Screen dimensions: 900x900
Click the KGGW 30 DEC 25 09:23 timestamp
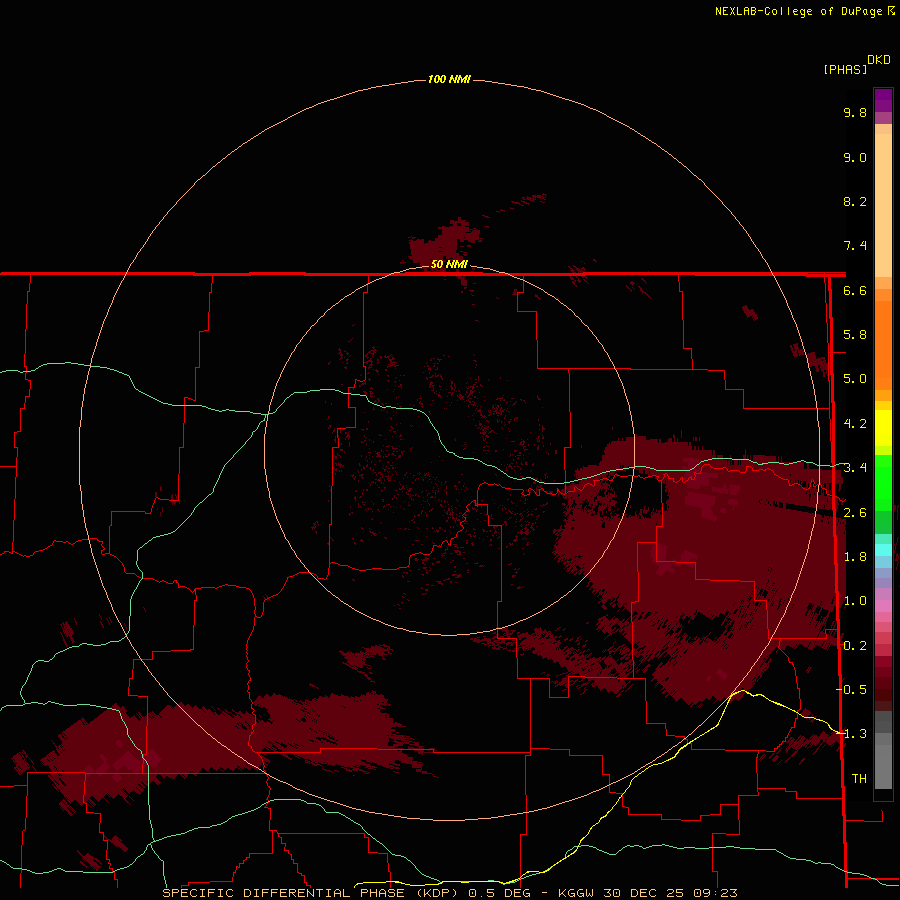pyautogui.click(x=648, y=893)
